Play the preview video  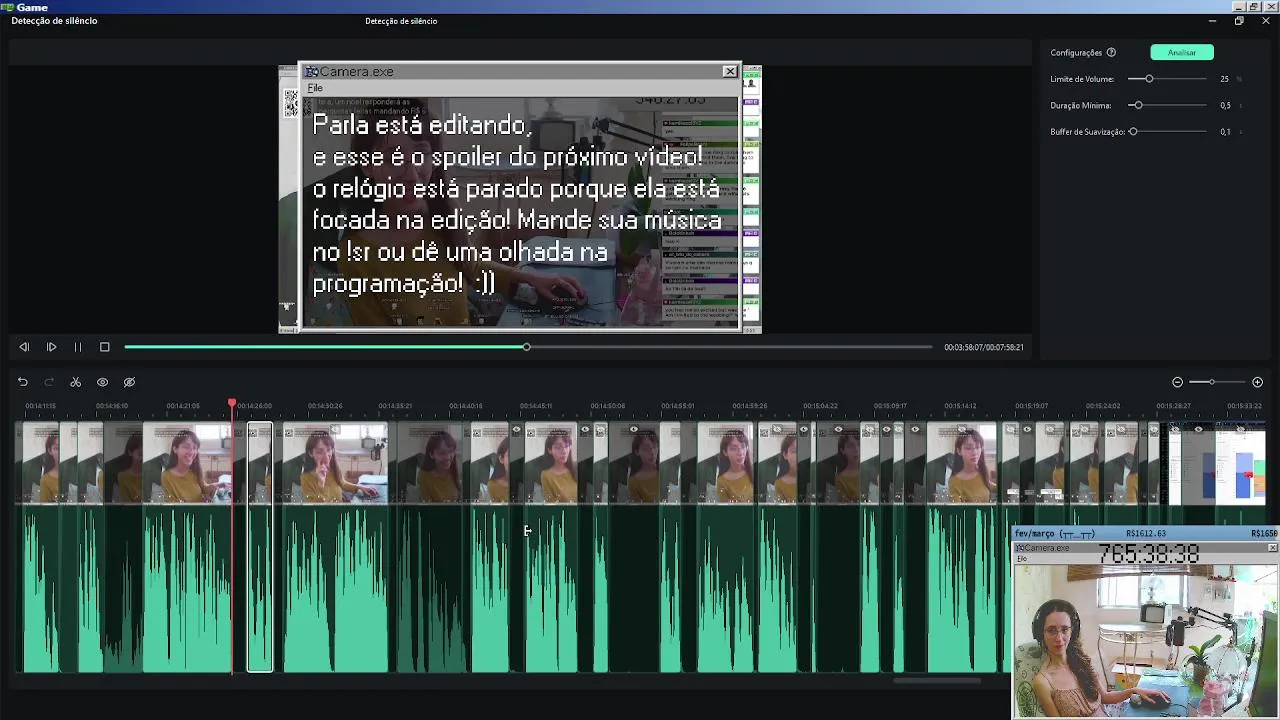coord(51,347)
